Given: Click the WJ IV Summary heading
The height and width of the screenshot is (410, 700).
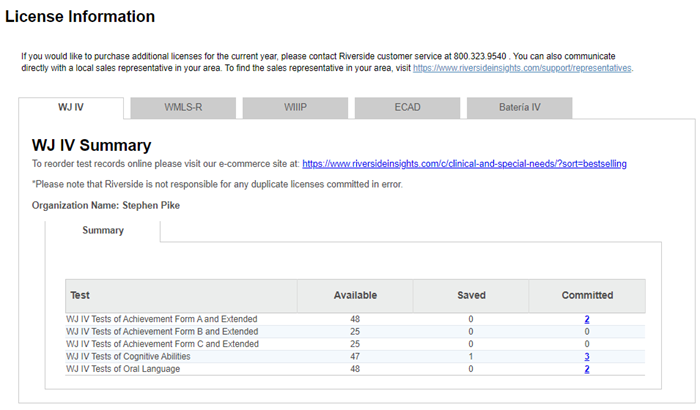Looking at the screenshot, I should [x=91, y=146].
